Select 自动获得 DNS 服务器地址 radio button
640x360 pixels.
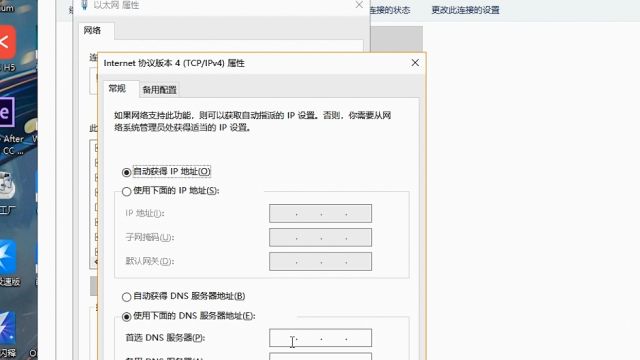point(126,297)
